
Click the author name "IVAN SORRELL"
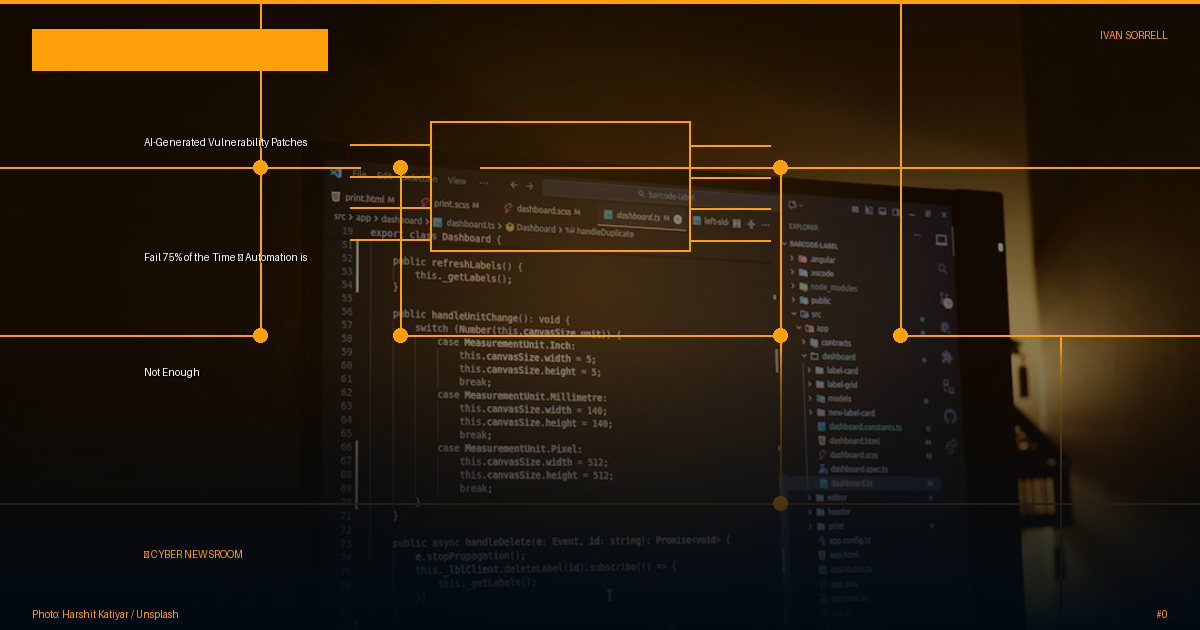(x=1133, y=35)
